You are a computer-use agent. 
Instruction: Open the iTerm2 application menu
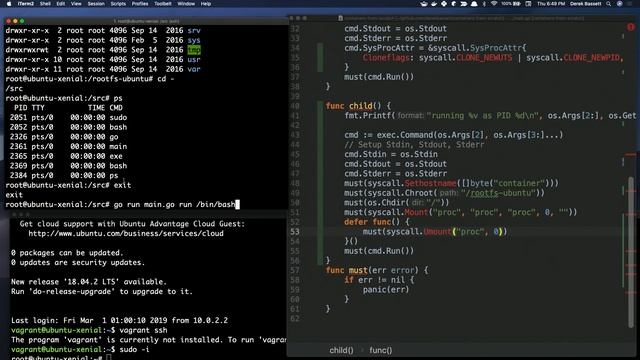point(26,4)
